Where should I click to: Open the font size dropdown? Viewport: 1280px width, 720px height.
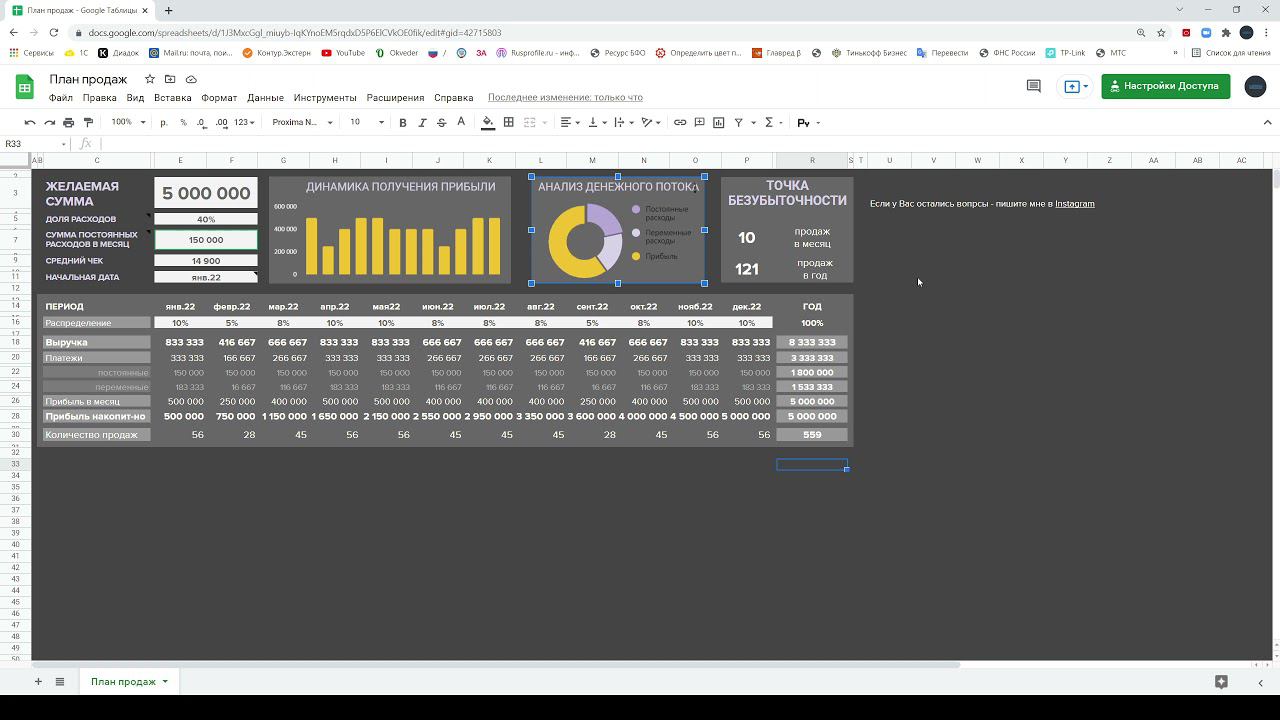coord(366,122)
